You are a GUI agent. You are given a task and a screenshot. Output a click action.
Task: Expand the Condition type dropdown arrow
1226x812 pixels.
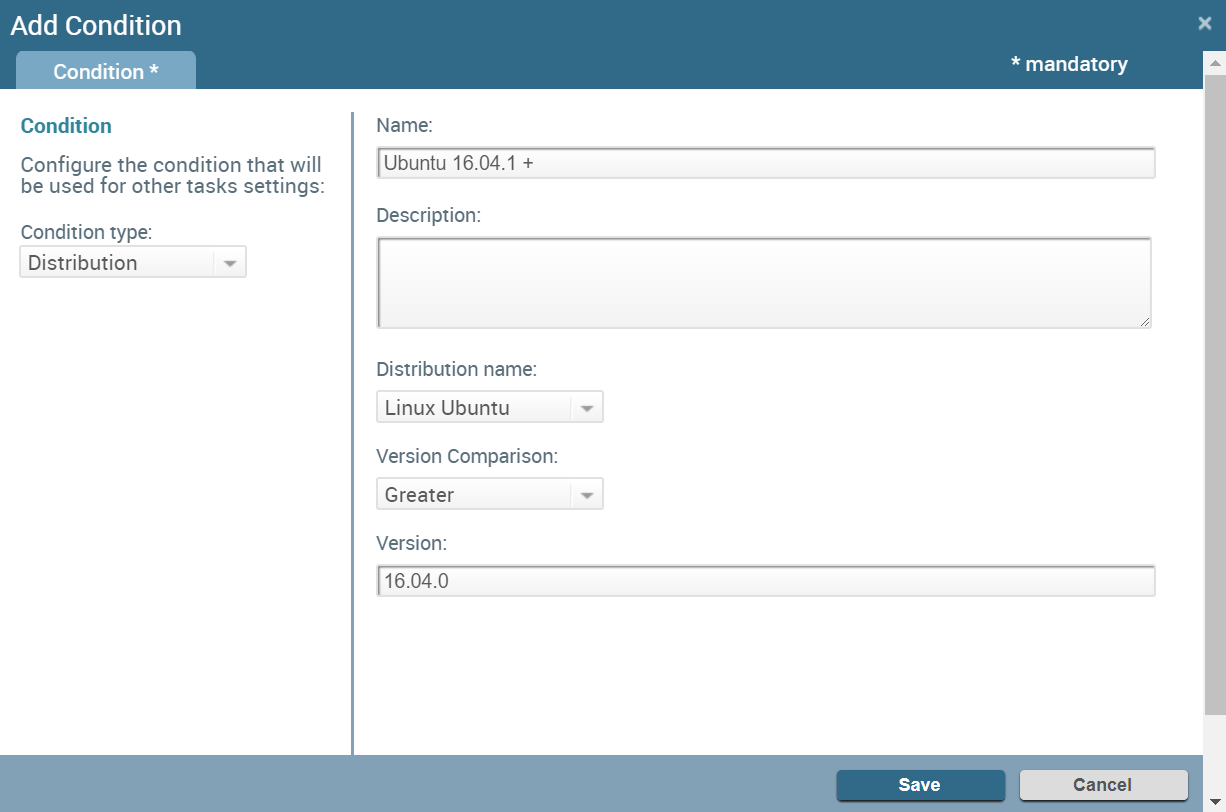(x=230, y=263)
